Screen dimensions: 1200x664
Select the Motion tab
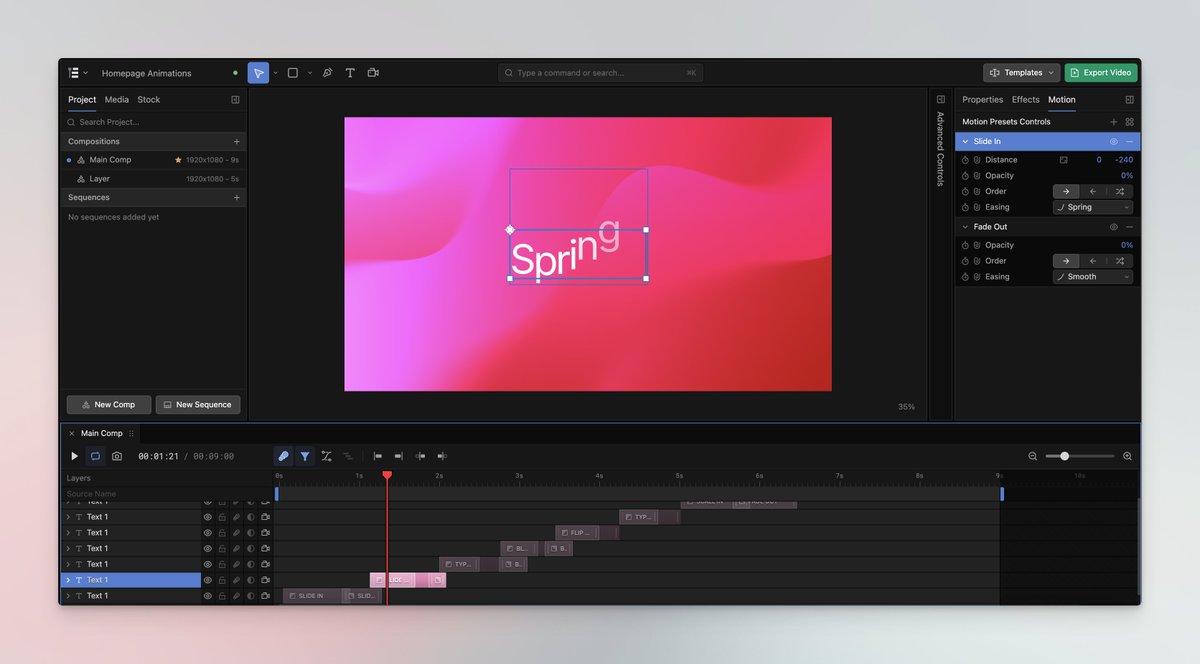tap(1062, 100)
